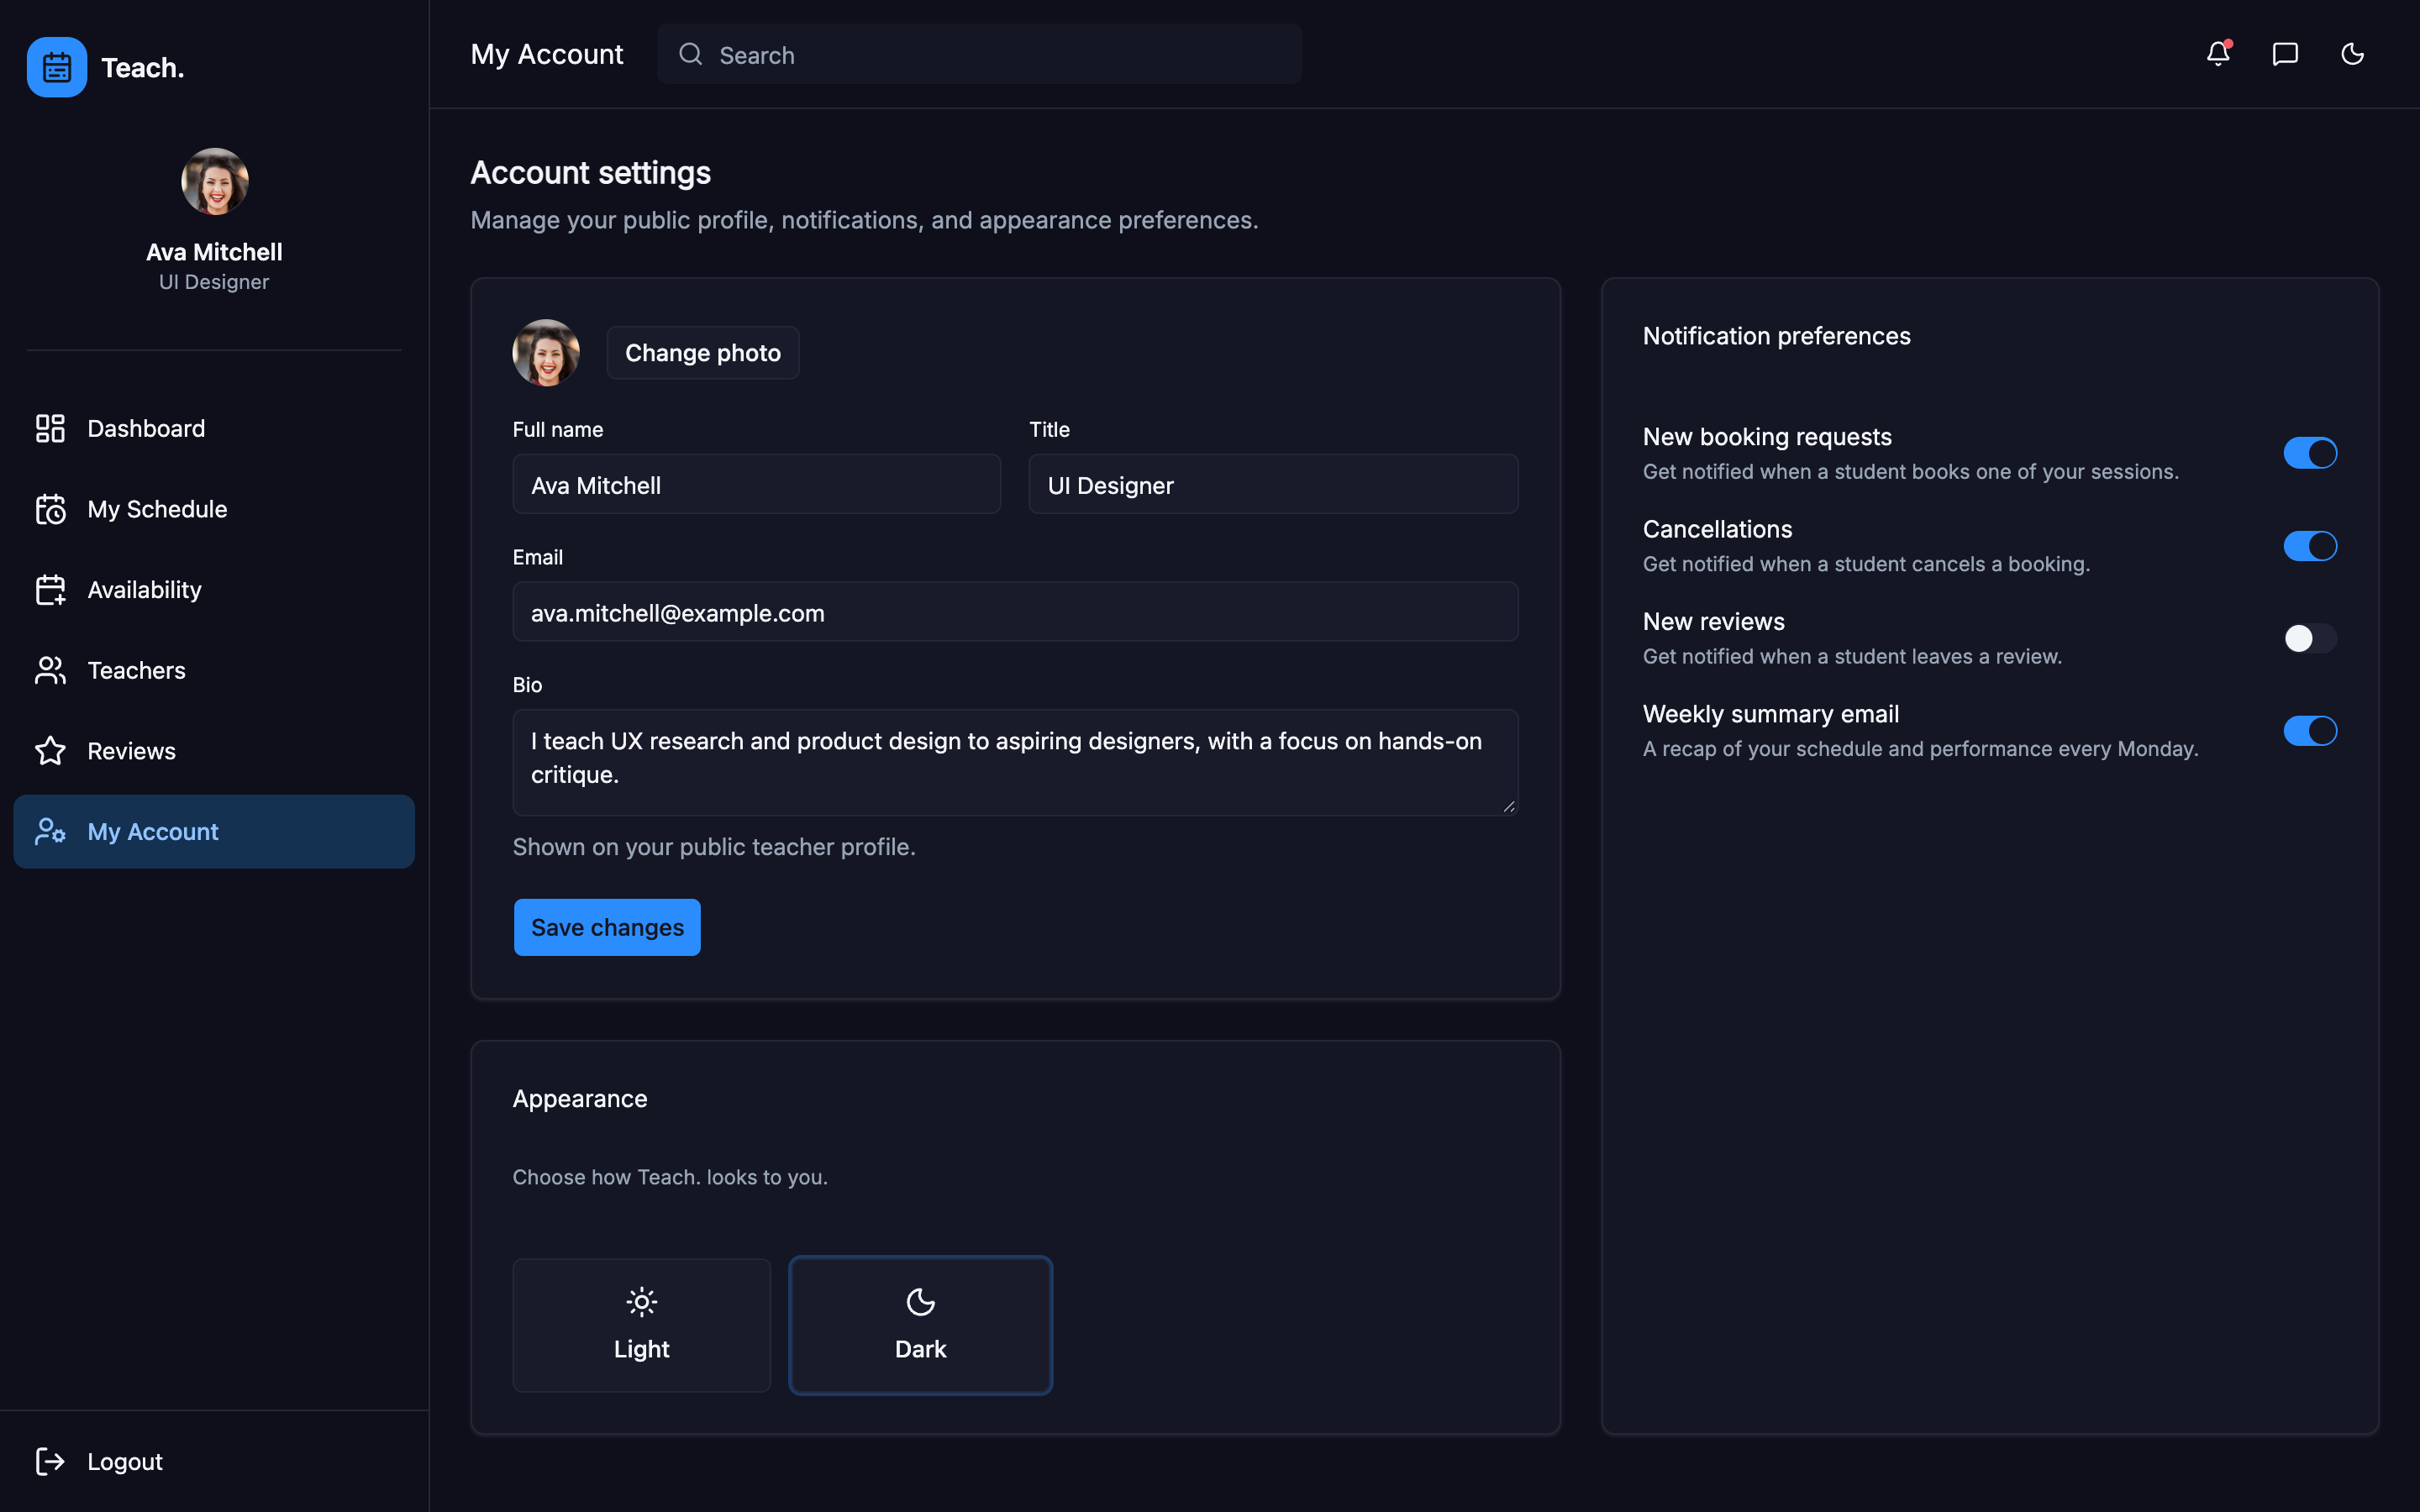Focus the Search field
The image size is (2420, 1512).
point(979,54)
